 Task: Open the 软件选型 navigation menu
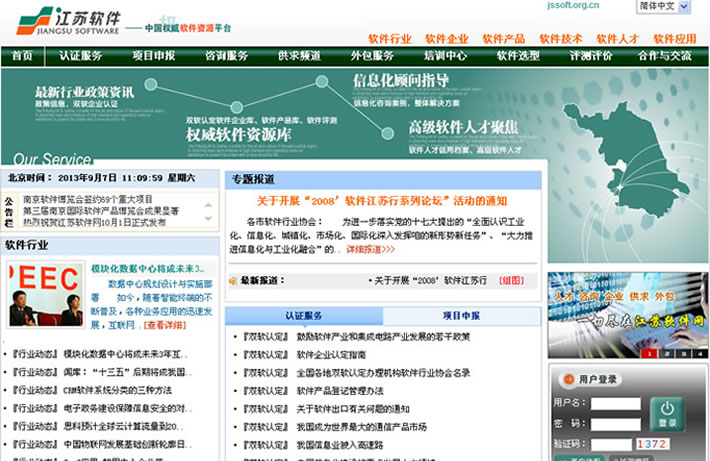518,56
